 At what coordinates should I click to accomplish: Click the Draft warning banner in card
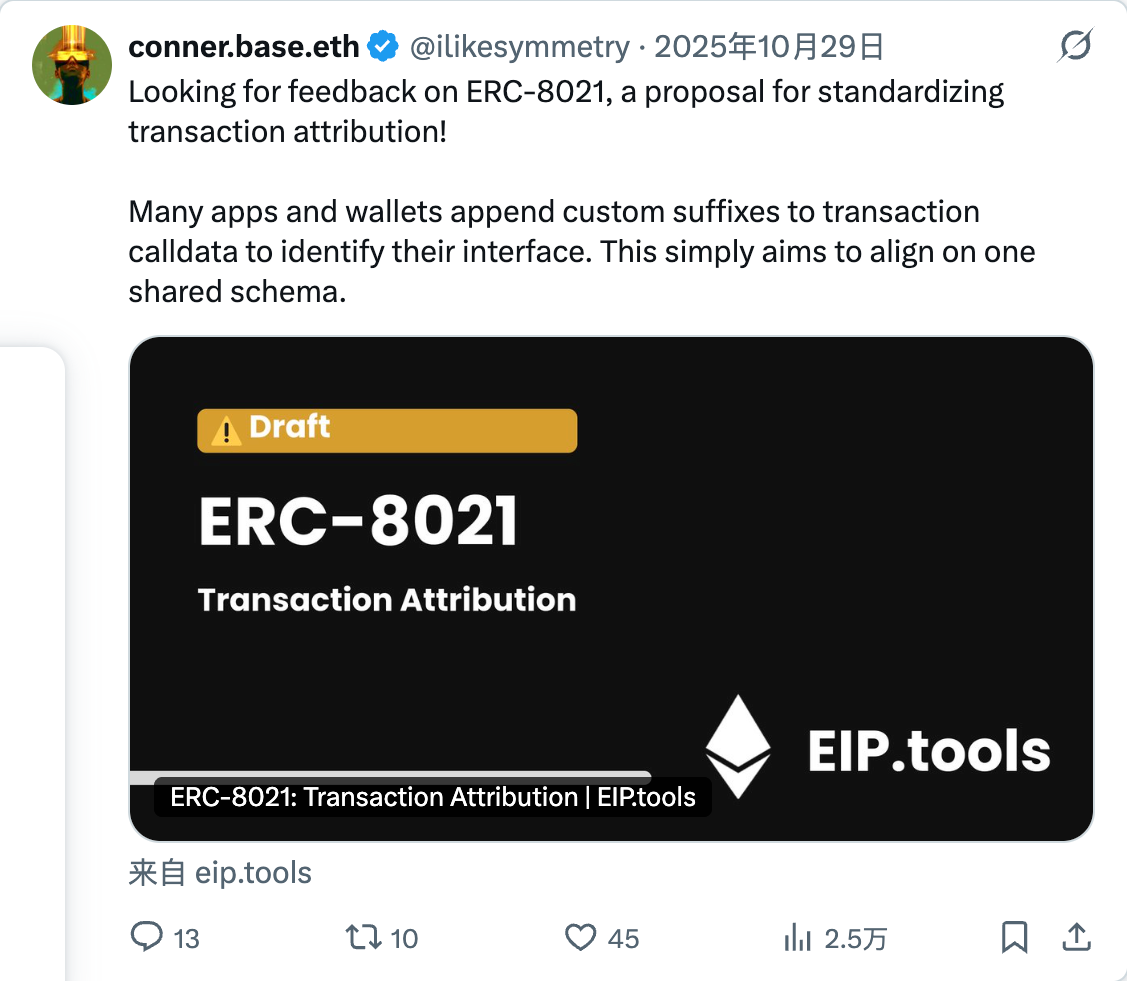click(x=387, y=430)
